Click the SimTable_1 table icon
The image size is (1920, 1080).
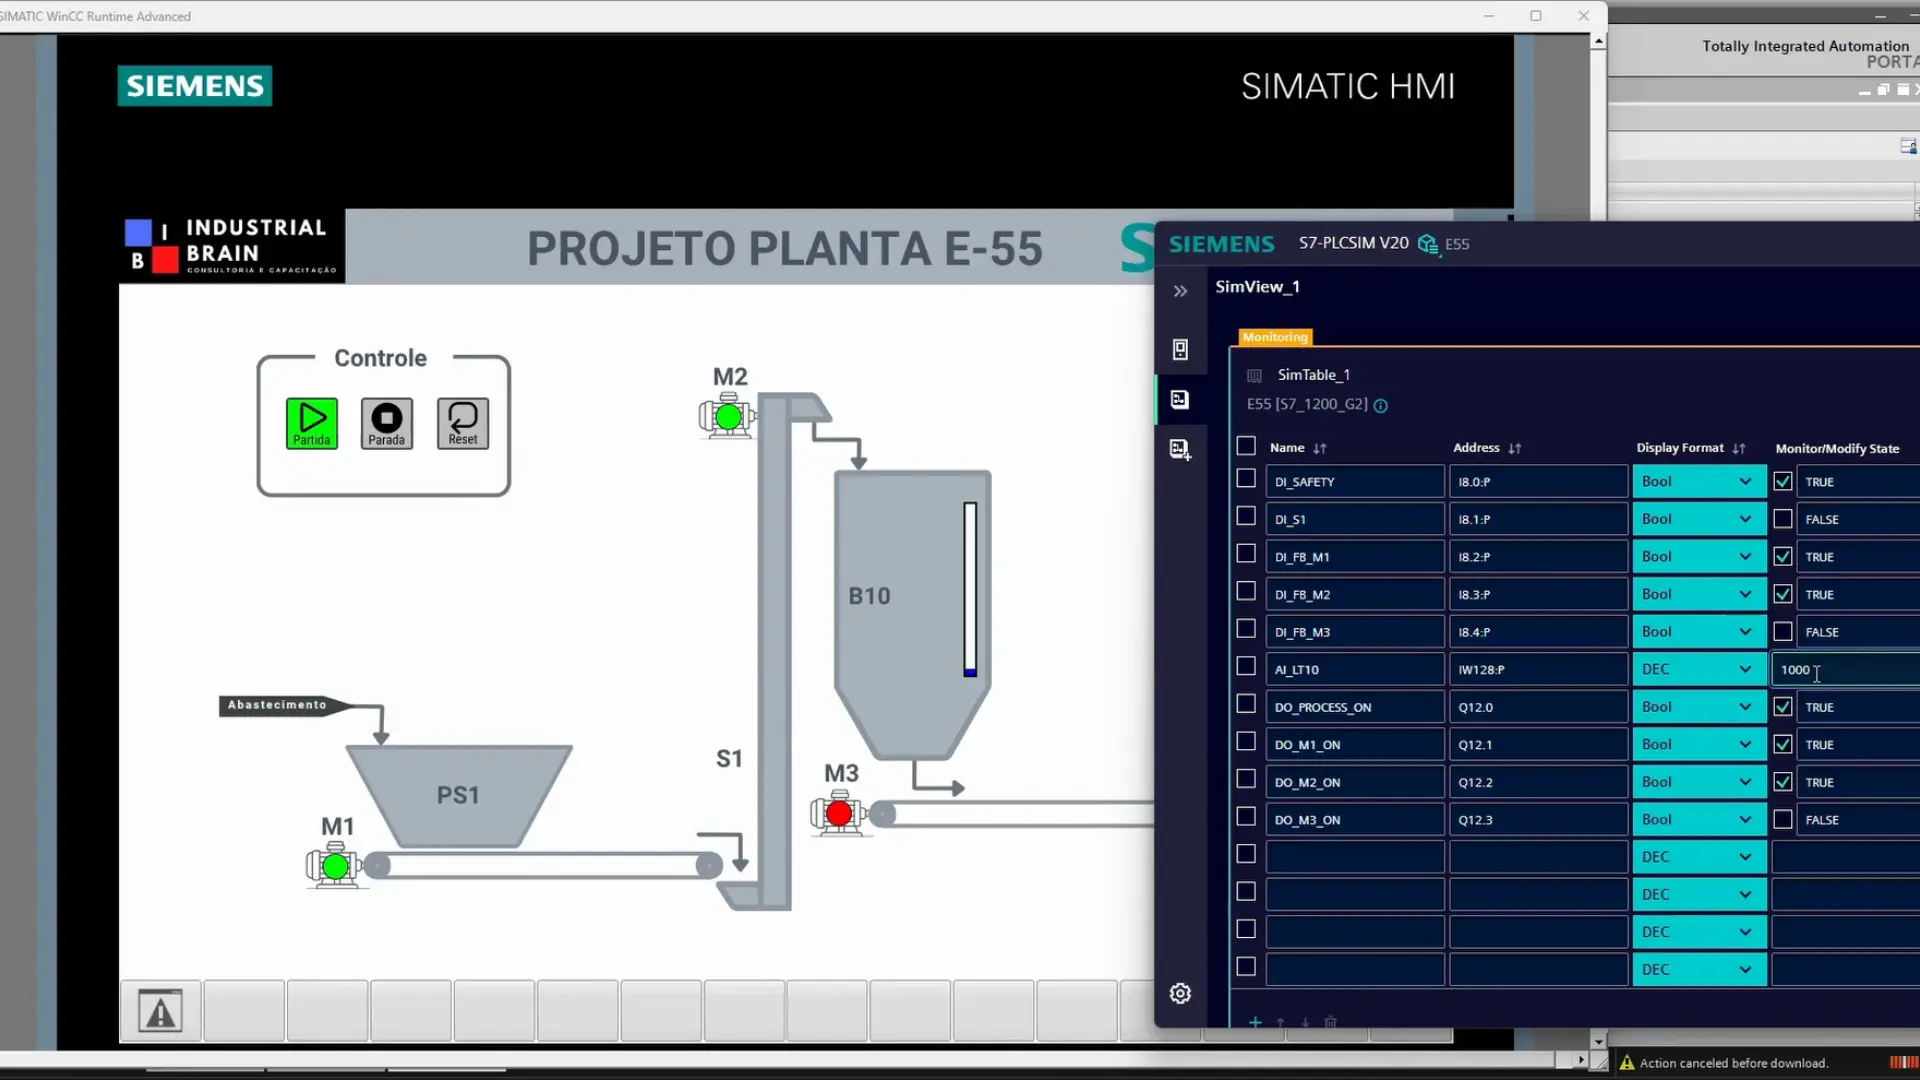tap(1255, 376)
